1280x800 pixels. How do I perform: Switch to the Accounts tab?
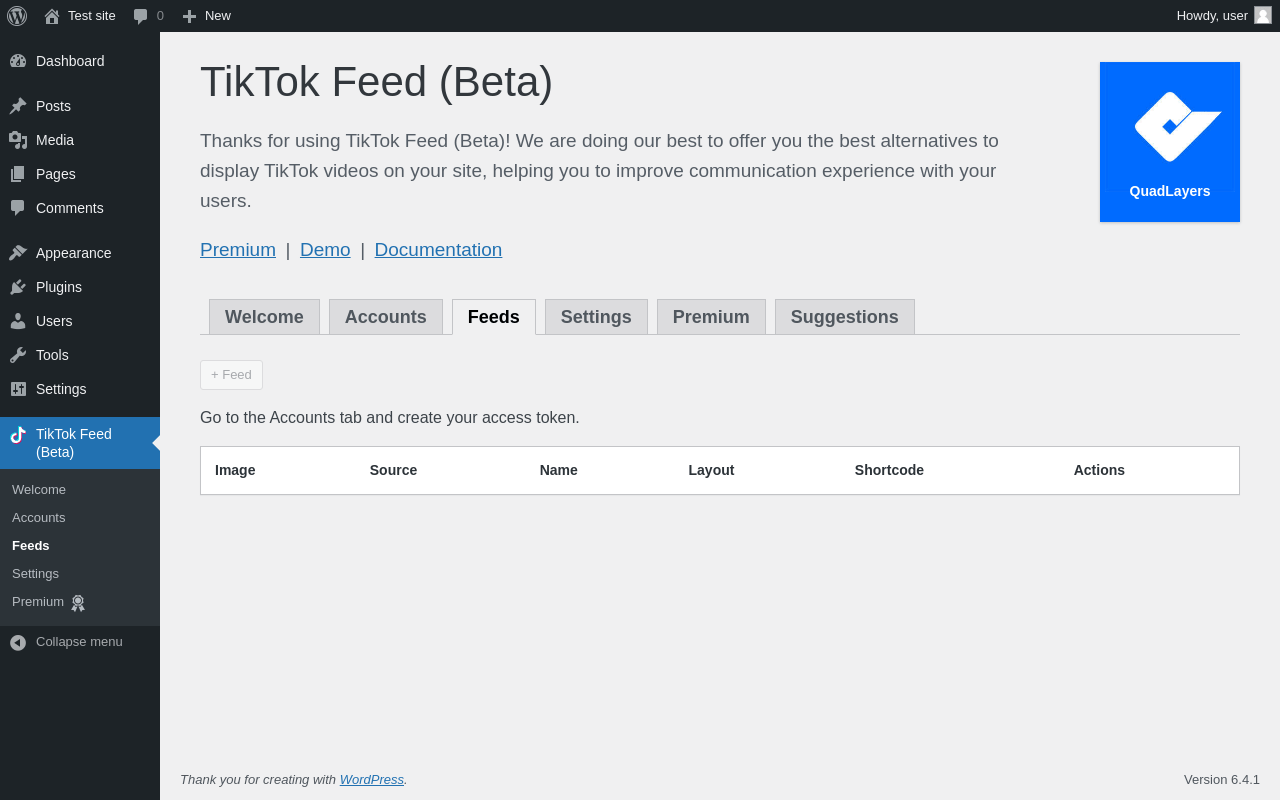tap(386, 317)
